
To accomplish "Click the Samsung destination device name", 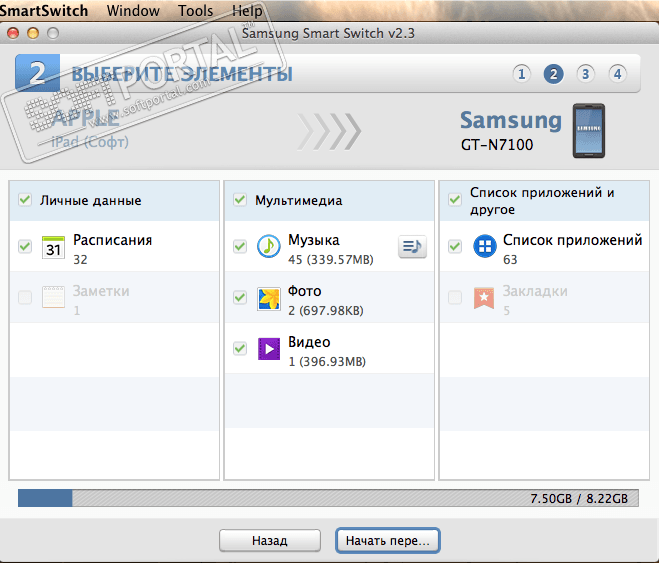I will 511,121.
